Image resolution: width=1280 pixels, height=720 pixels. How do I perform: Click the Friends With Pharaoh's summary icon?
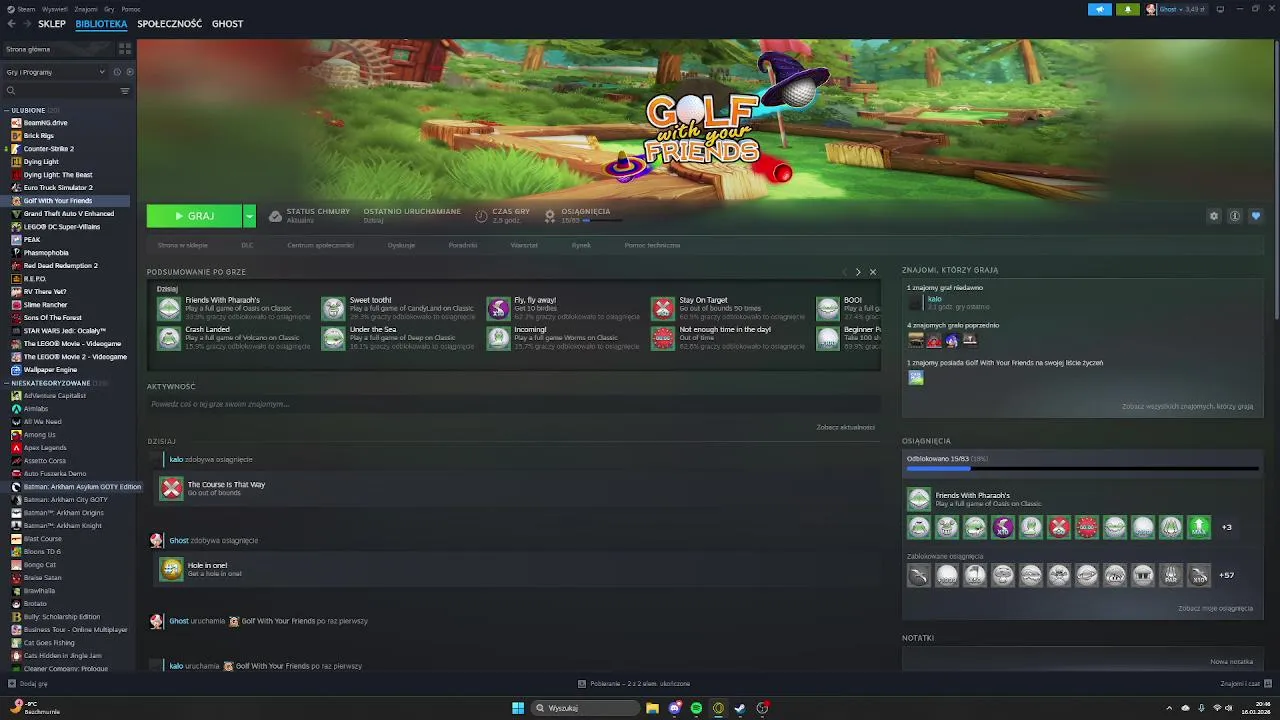[169, 308]
